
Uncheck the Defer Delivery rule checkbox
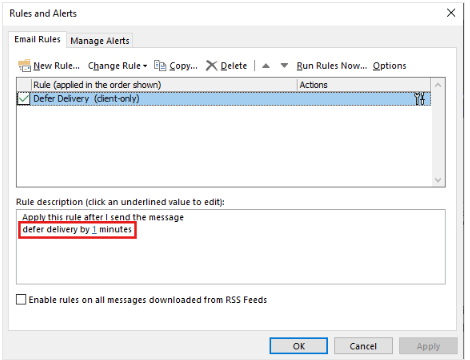23,99
